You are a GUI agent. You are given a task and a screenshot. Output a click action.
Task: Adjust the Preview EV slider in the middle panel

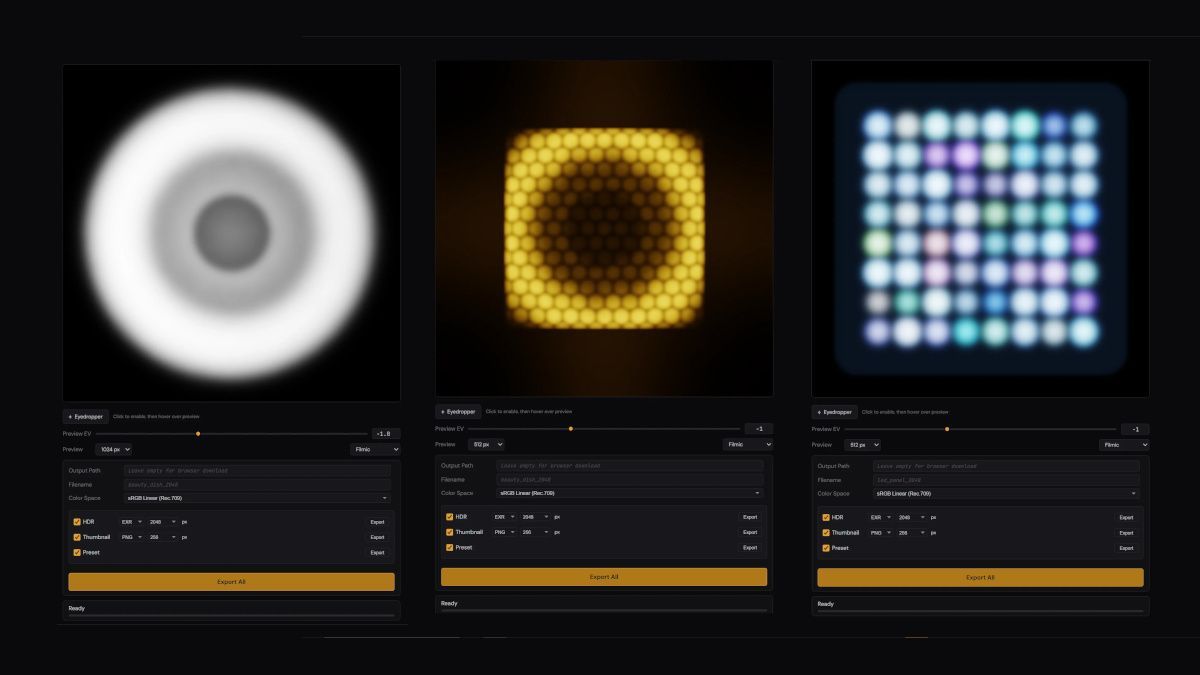point(570,428)
